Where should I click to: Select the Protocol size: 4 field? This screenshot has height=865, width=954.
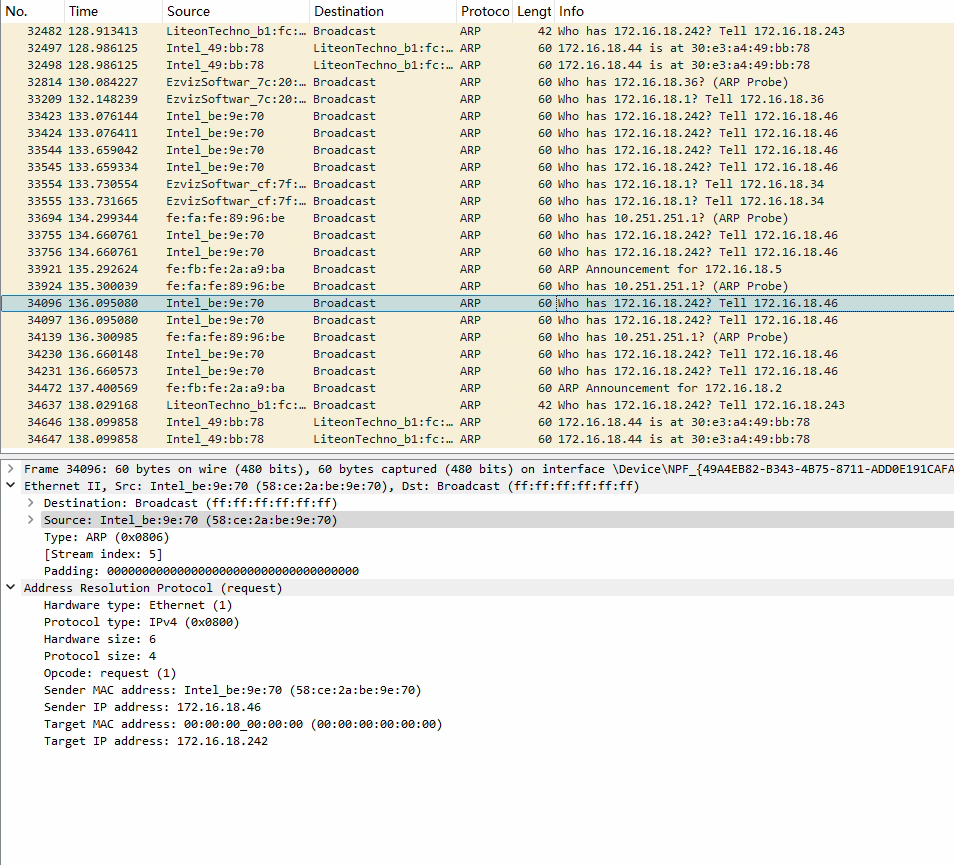pos(100,656)
